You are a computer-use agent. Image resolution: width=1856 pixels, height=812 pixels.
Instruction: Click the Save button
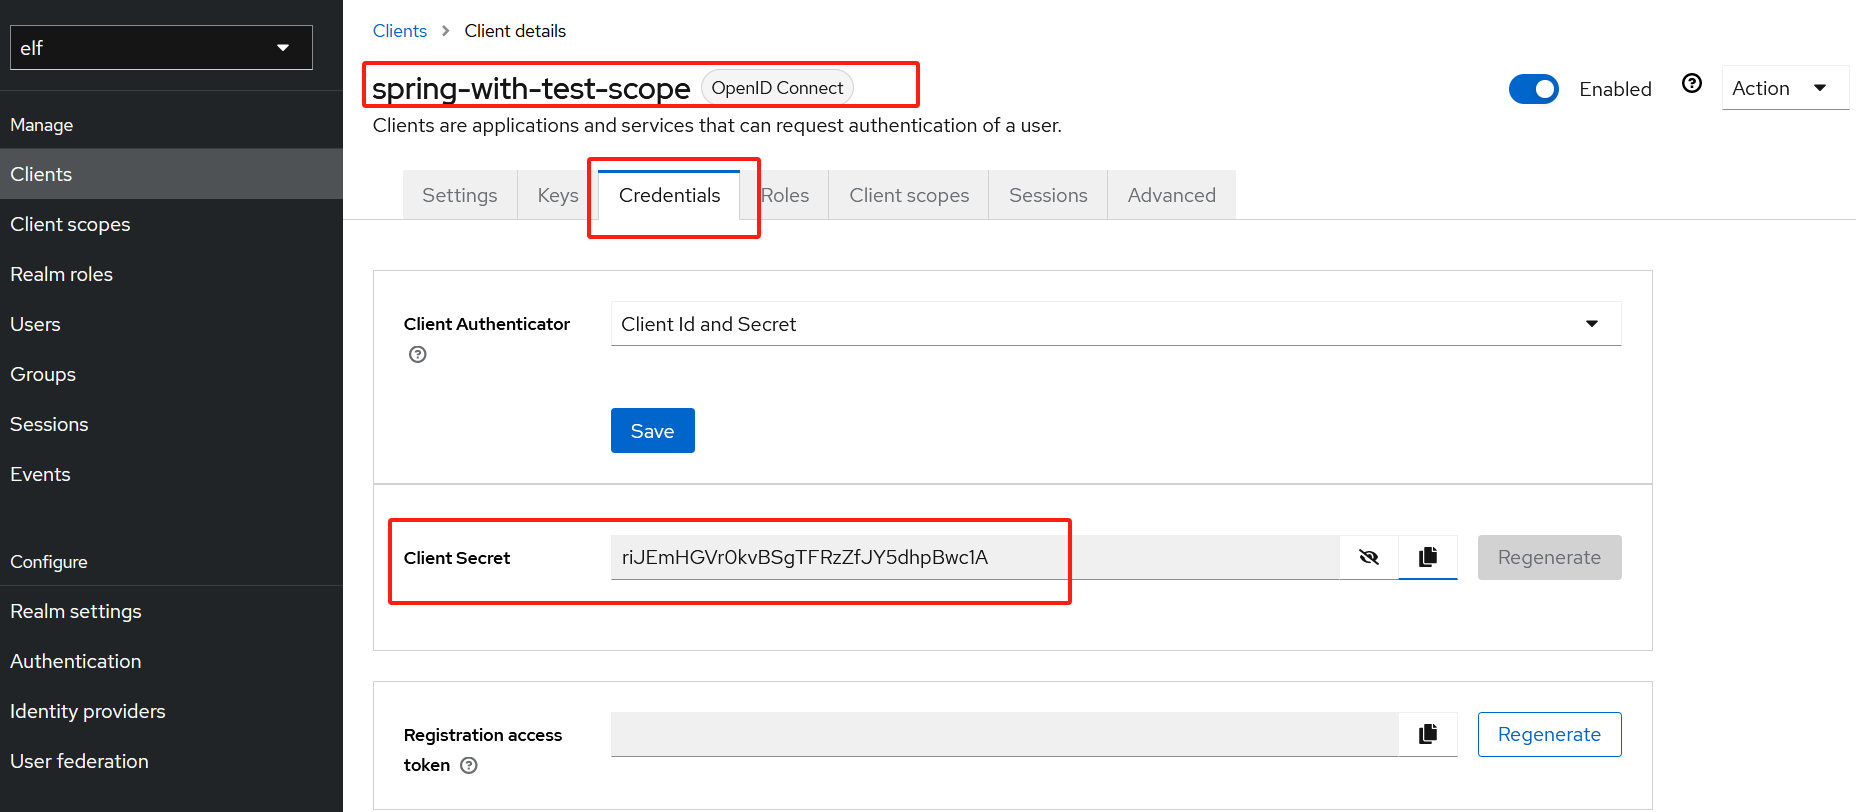[x=652, y=431]
